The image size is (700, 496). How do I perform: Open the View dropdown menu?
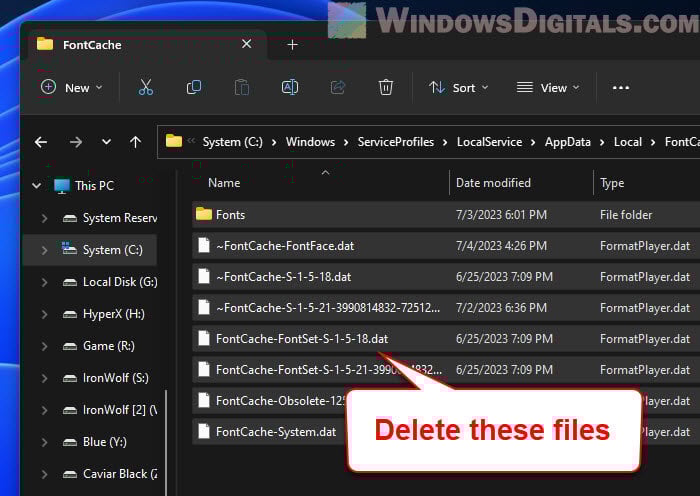point(548,88)
